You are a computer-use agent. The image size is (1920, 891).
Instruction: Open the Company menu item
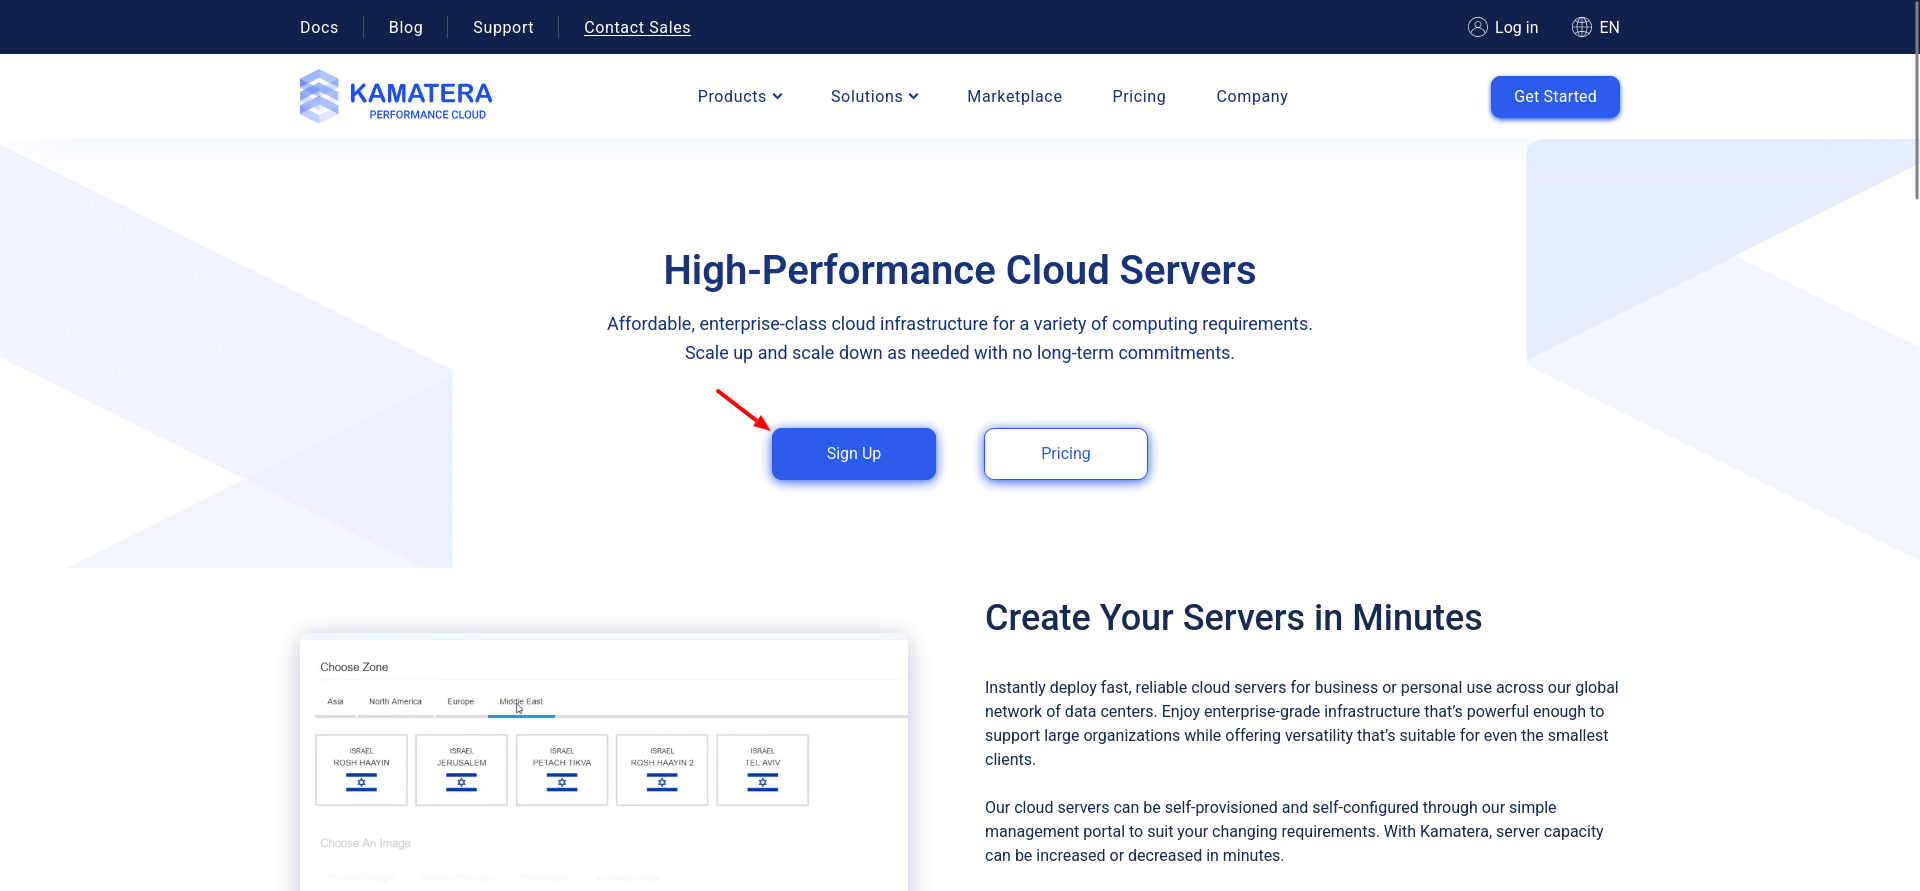click(x=1252, y=96)
